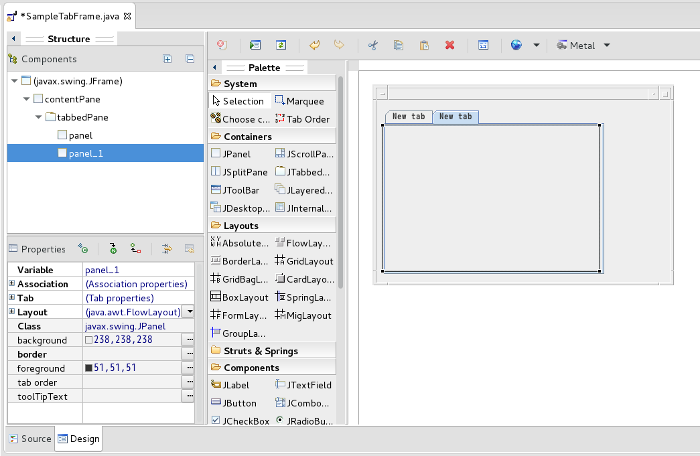This screenshot has height=456, width=700.
Task: Click the background color swatch 238,238,238
Action: (x=89, y=340)
